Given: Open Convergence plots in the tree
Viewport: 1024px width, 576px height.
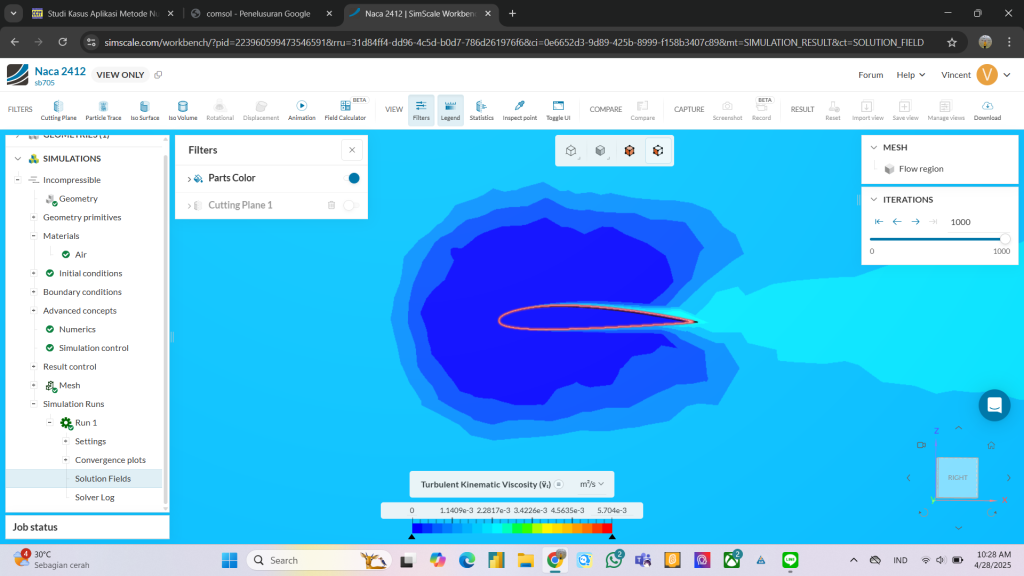Looking at the screenshot, I should point(110,460).
